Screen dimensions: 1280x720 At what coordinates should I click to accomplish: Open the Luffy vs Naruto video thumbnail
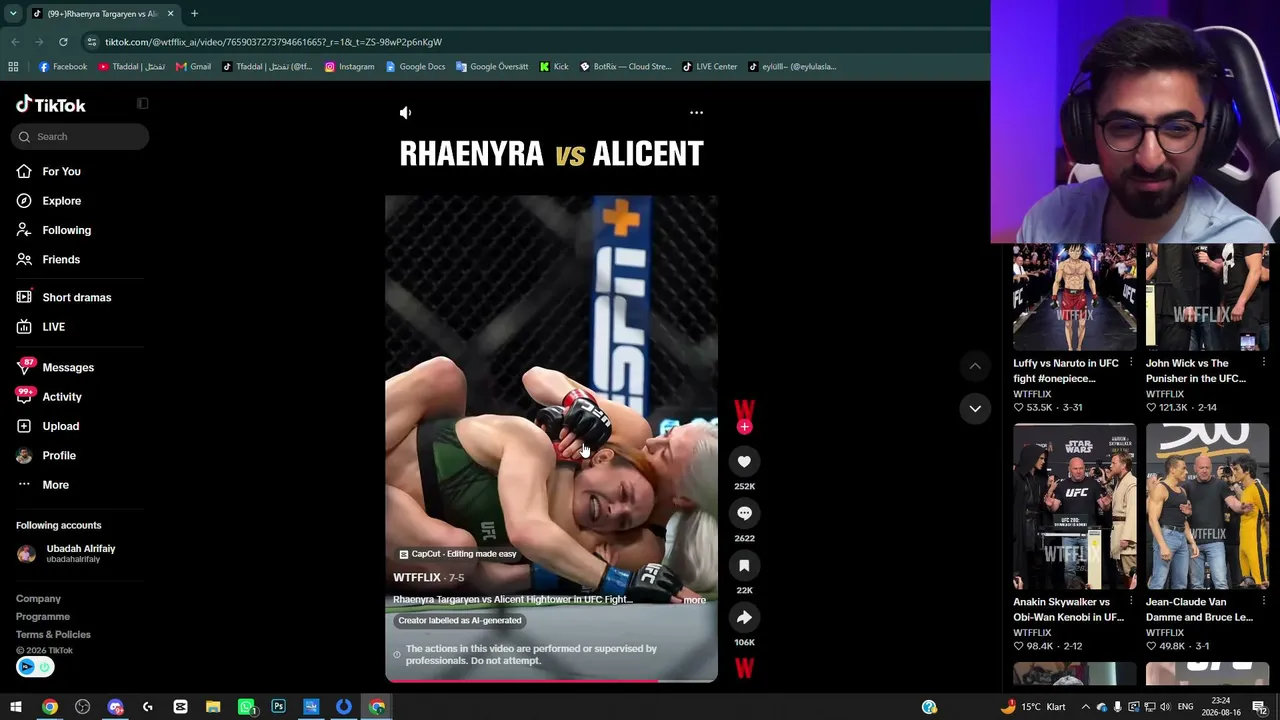click(1075, 297)
